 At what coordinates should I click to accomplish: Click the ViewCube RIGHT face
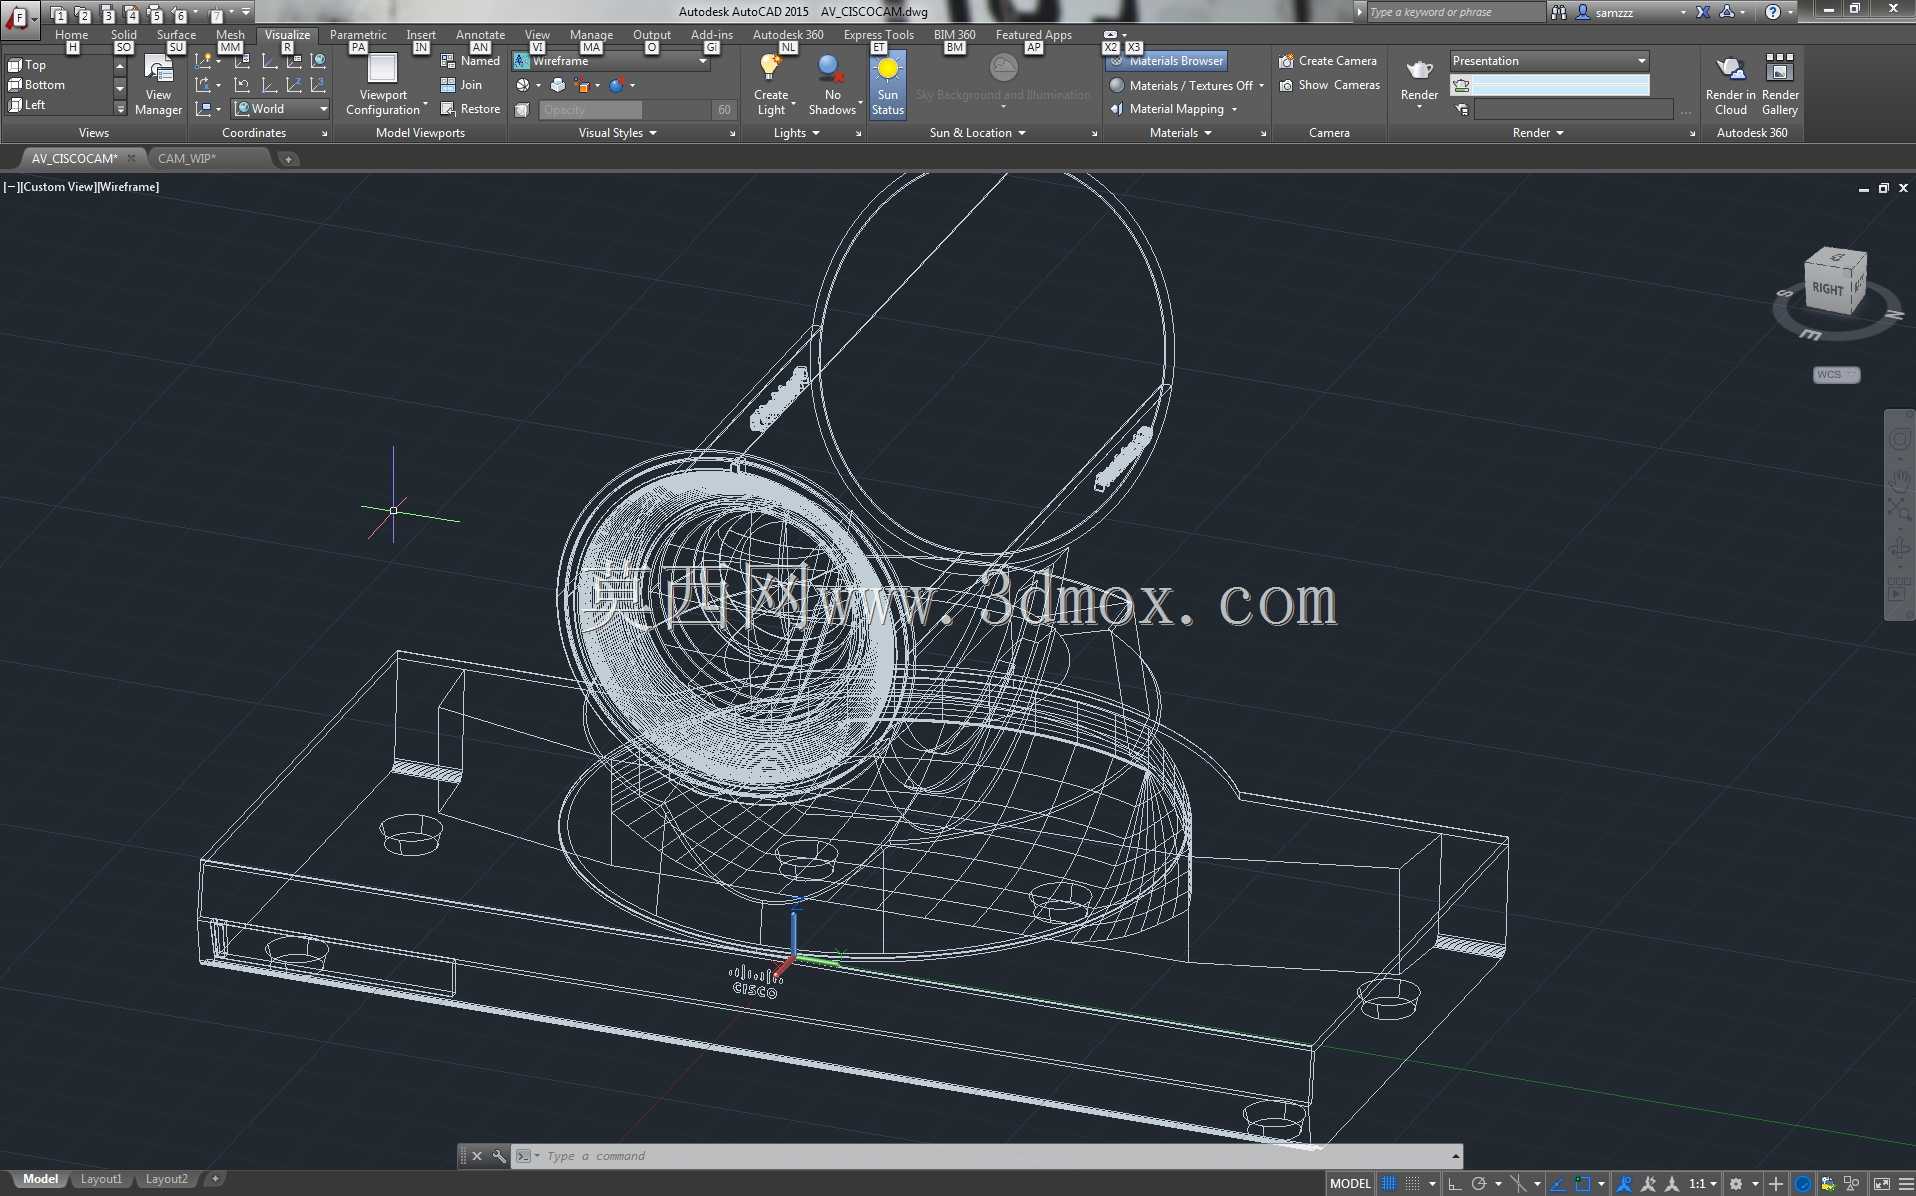(1828, 288)
